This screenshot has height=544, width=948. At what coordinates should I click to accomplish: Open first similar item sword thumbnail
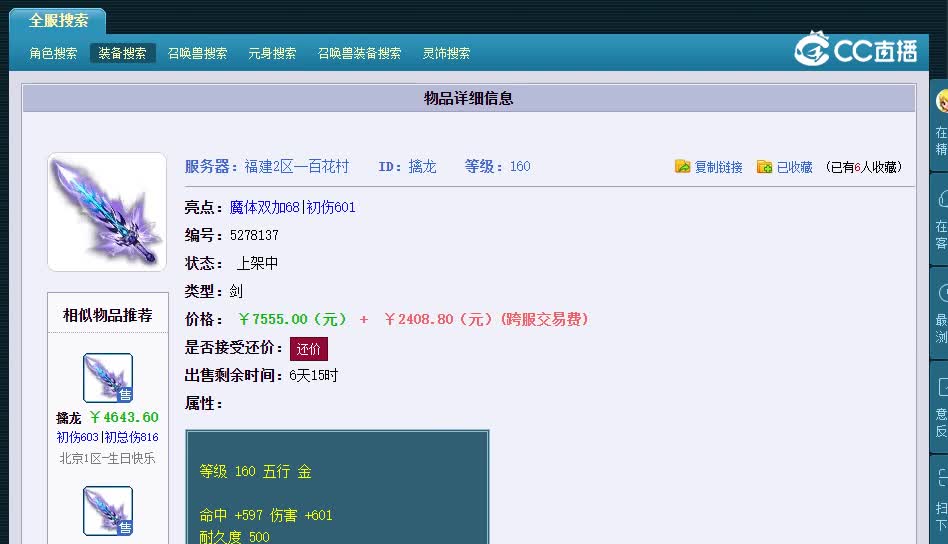click(108, 378)
